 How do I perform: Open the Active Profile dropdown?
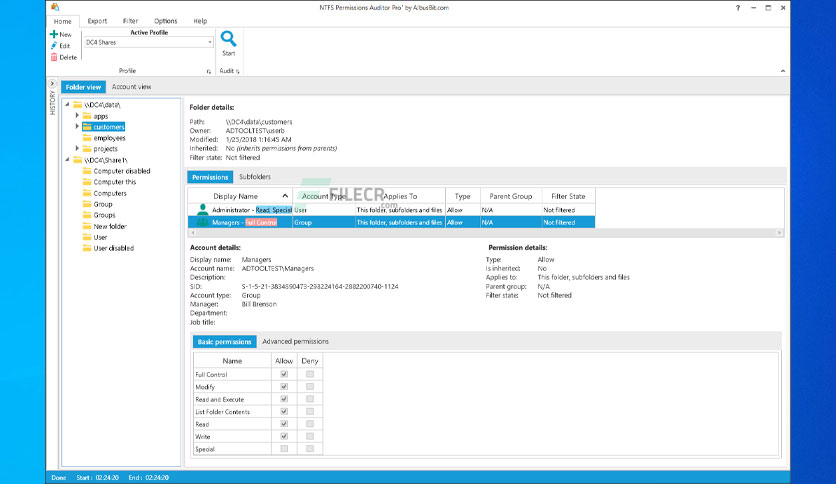tap(210, 43)
